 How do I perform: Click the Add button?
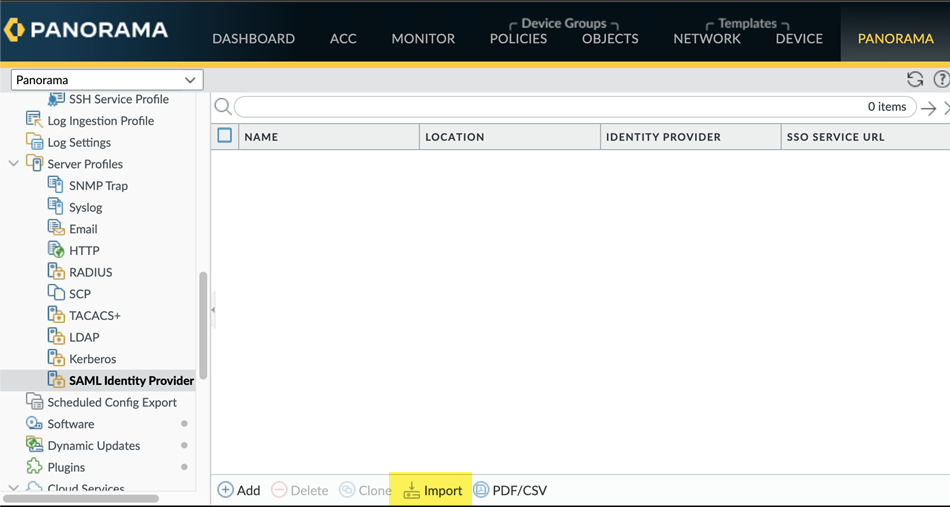239,490
